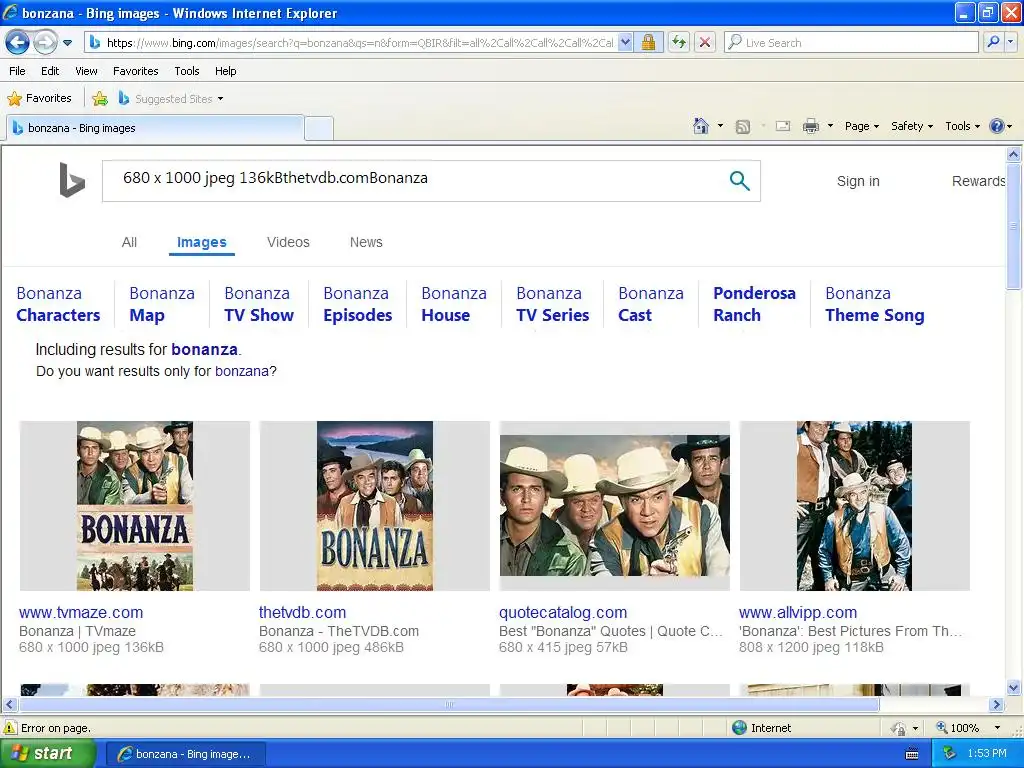This screenshot has width=1024, height=768.
Task: Open a new blank tab
Action: [319, 128]
